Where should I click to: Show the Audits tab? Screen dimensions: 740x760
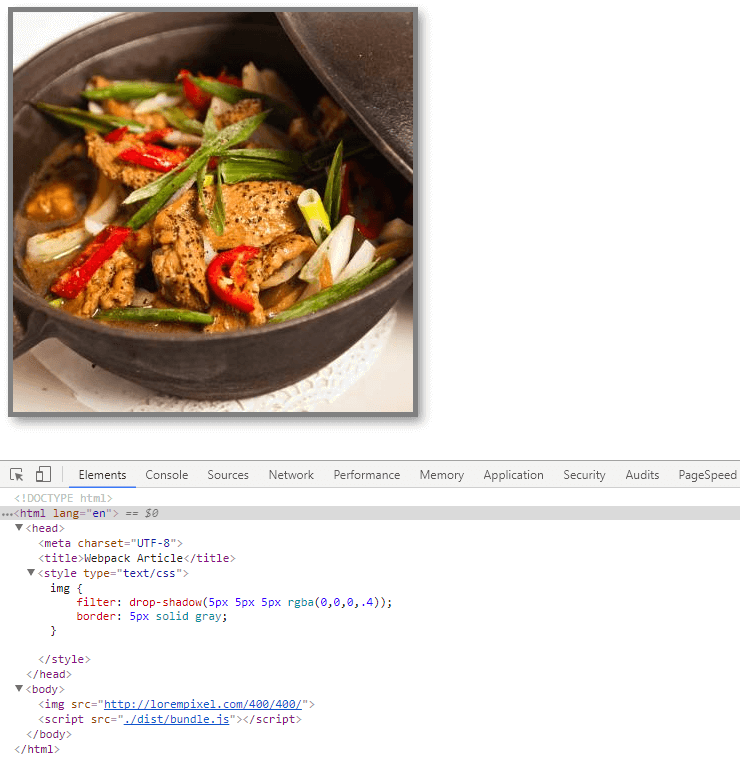coord(642,475)
